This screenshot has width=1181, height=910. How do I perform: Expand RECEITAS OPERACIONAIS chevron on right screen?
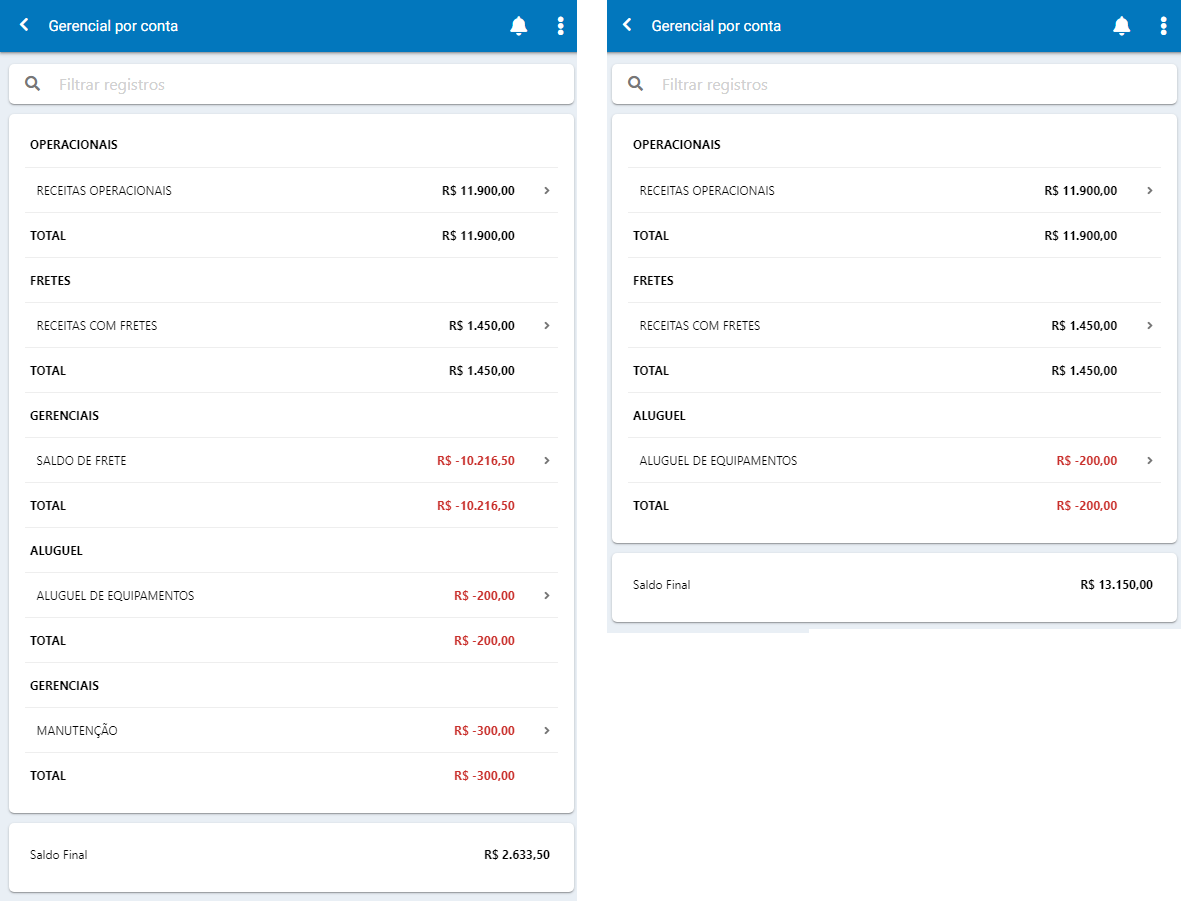pyautogui.click(x=1149, y=191)
